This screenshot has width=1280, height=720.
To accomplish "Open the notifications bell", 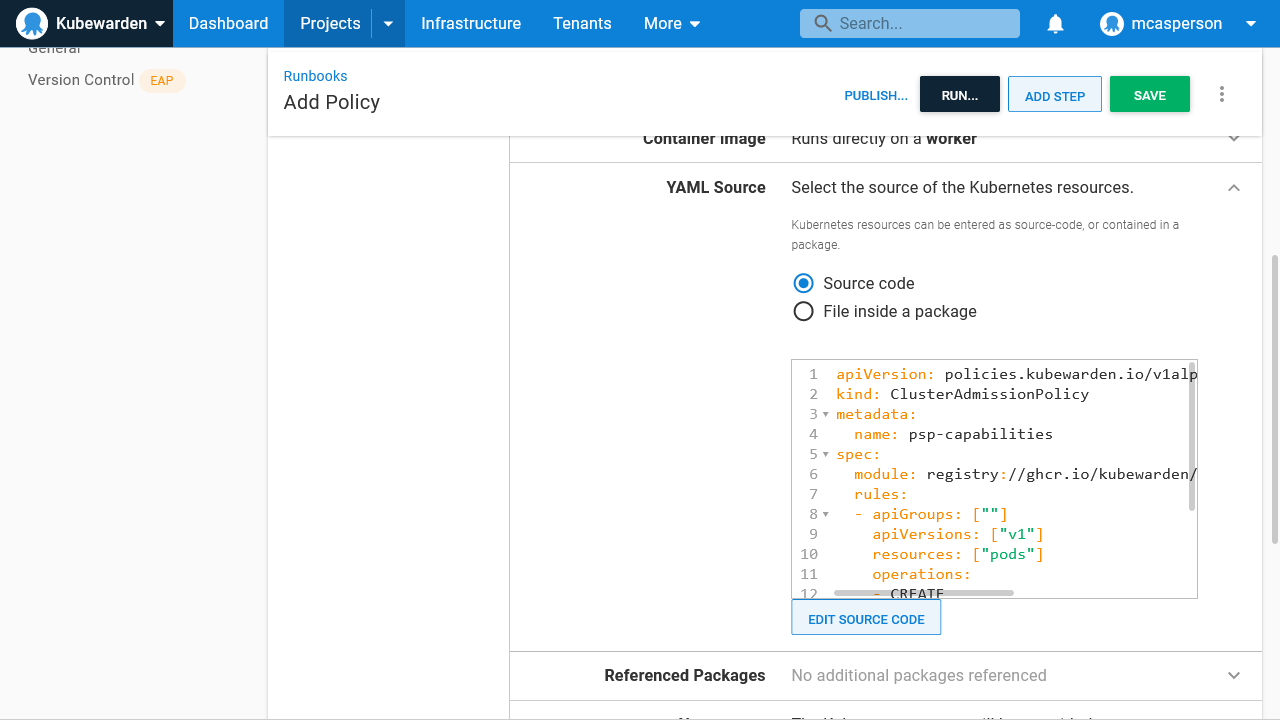I will (1055, 24).
